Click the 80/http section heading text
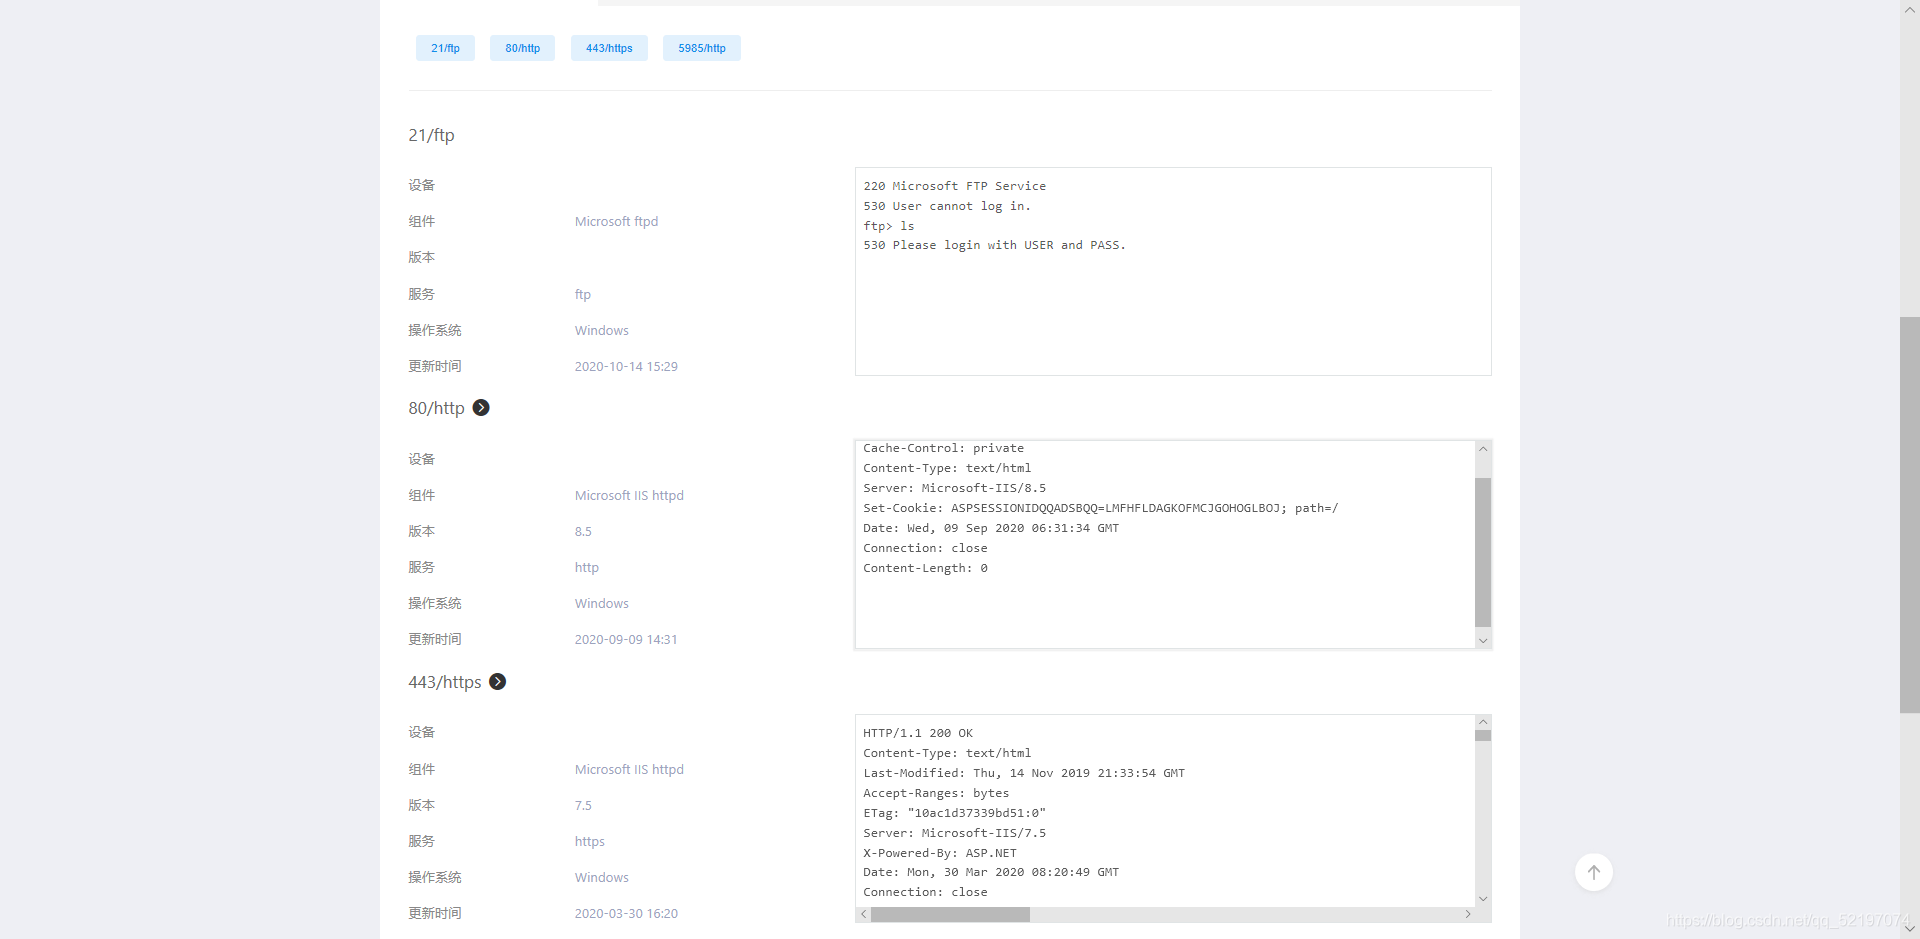This screenshot has width=1920, height=939. click(x=436, y=408)
